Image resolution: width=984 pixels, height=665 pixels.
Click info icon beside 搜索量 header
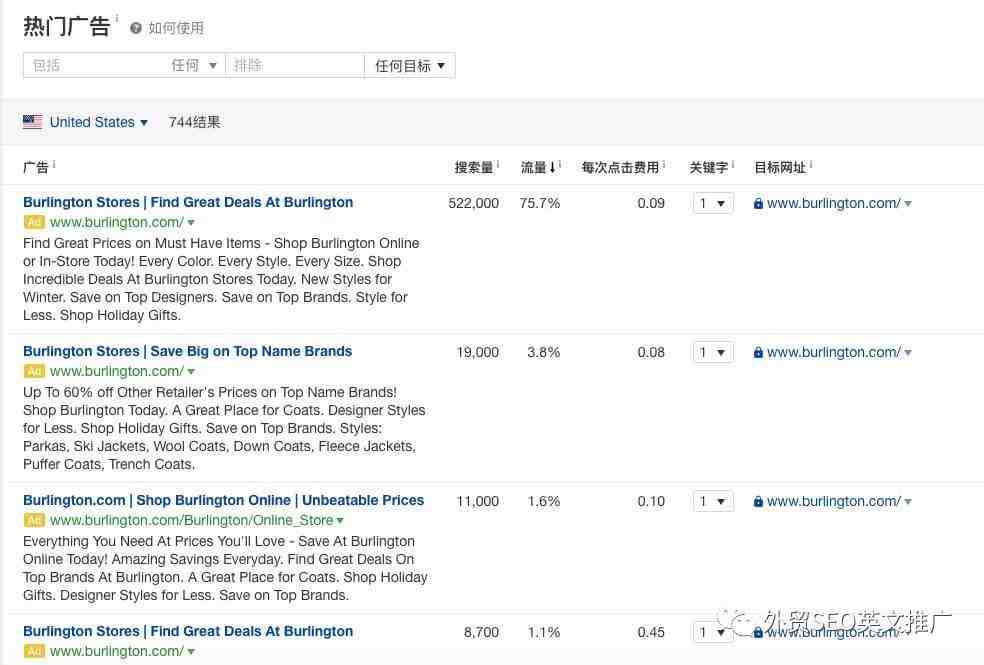tap(498, 164)
